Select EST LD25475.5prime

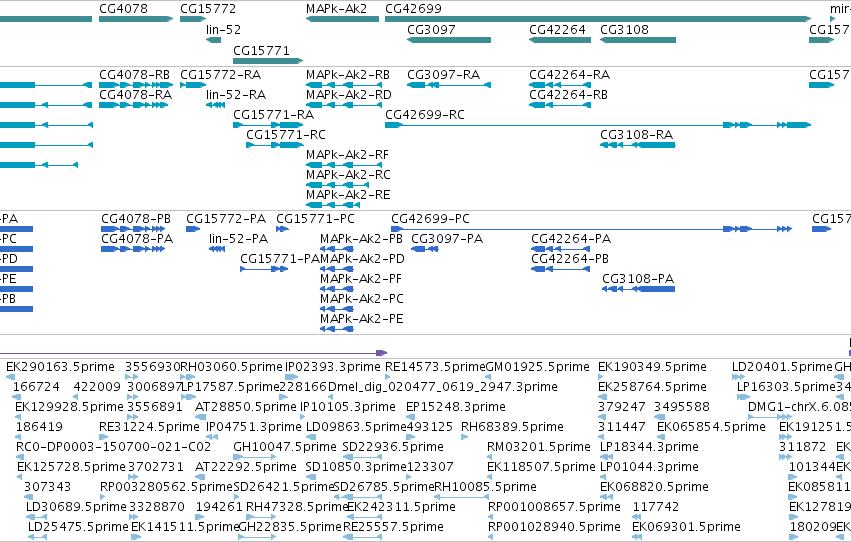78,527
